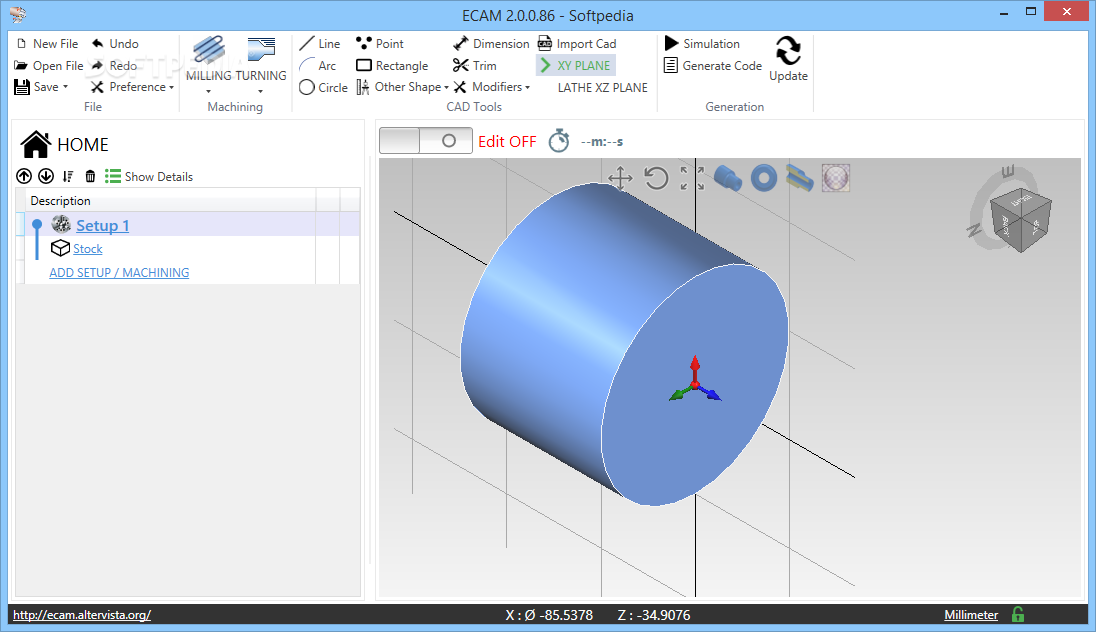Click the machining time stopwatch icon
This screenshot has width=1096, height=632.
click(558, 141)
